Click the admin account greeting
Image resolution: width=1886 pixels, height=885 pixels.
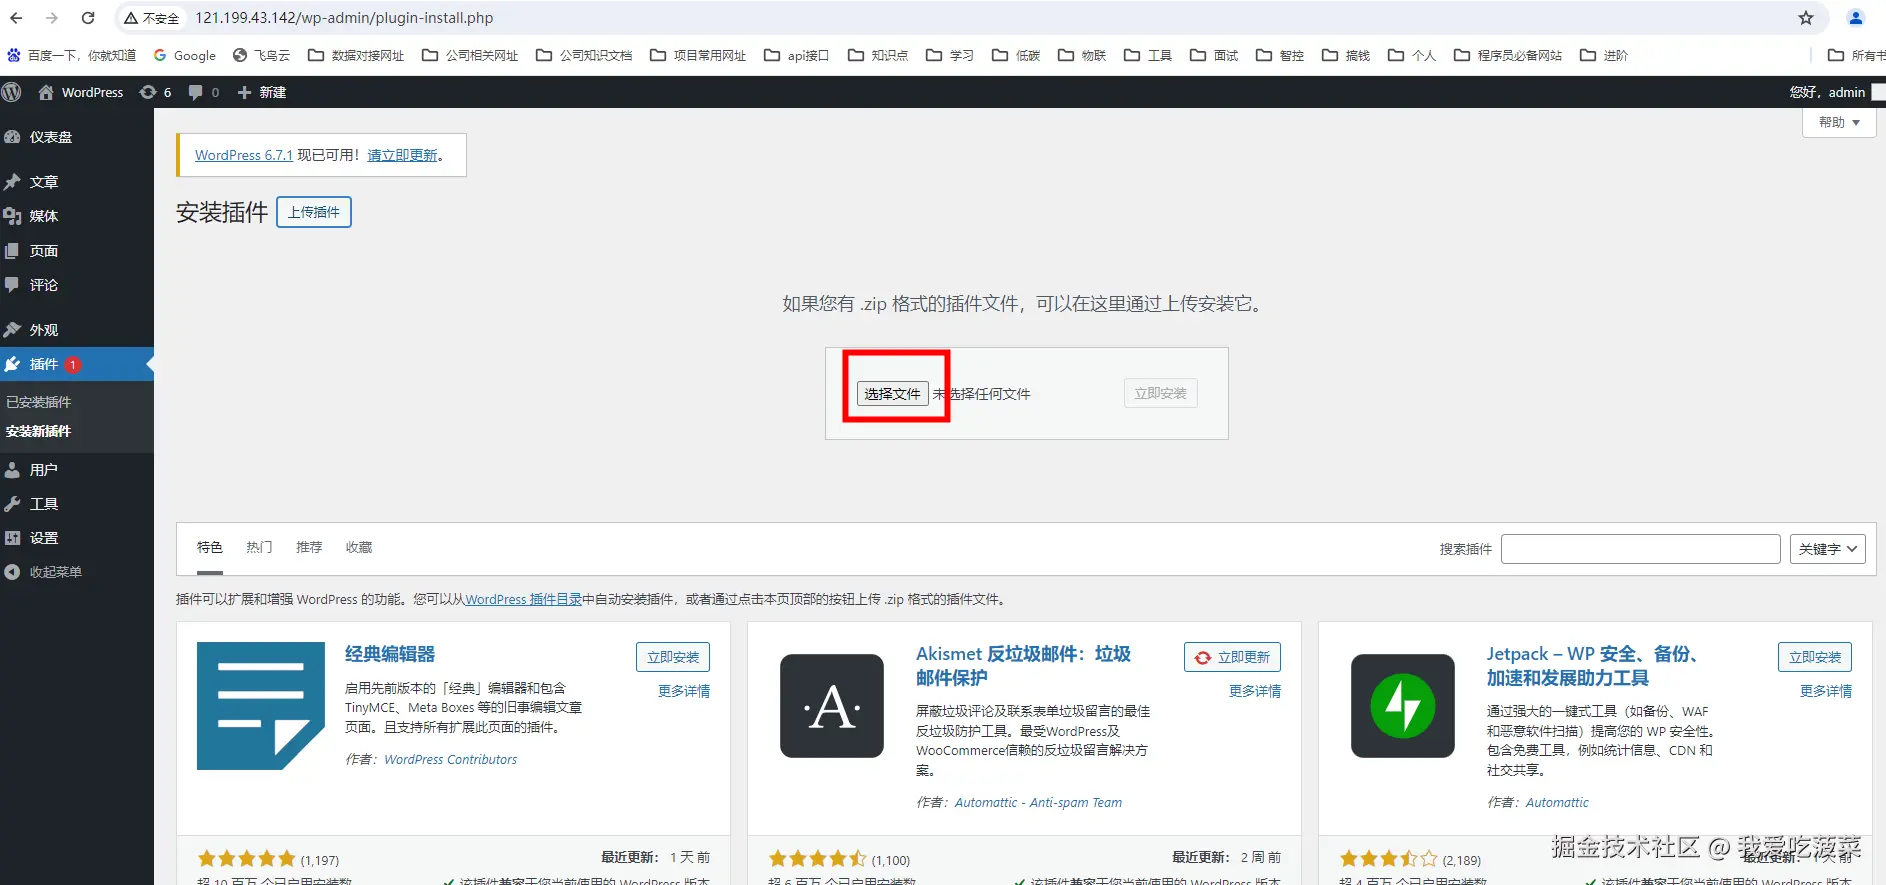[x=1827, y=92]
